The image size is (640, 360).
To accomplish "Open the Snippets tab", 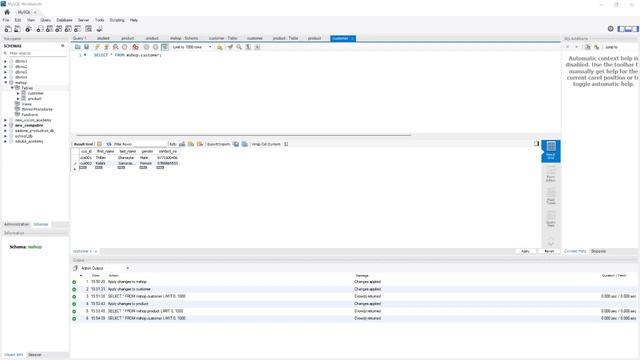I will click(598, 251).
